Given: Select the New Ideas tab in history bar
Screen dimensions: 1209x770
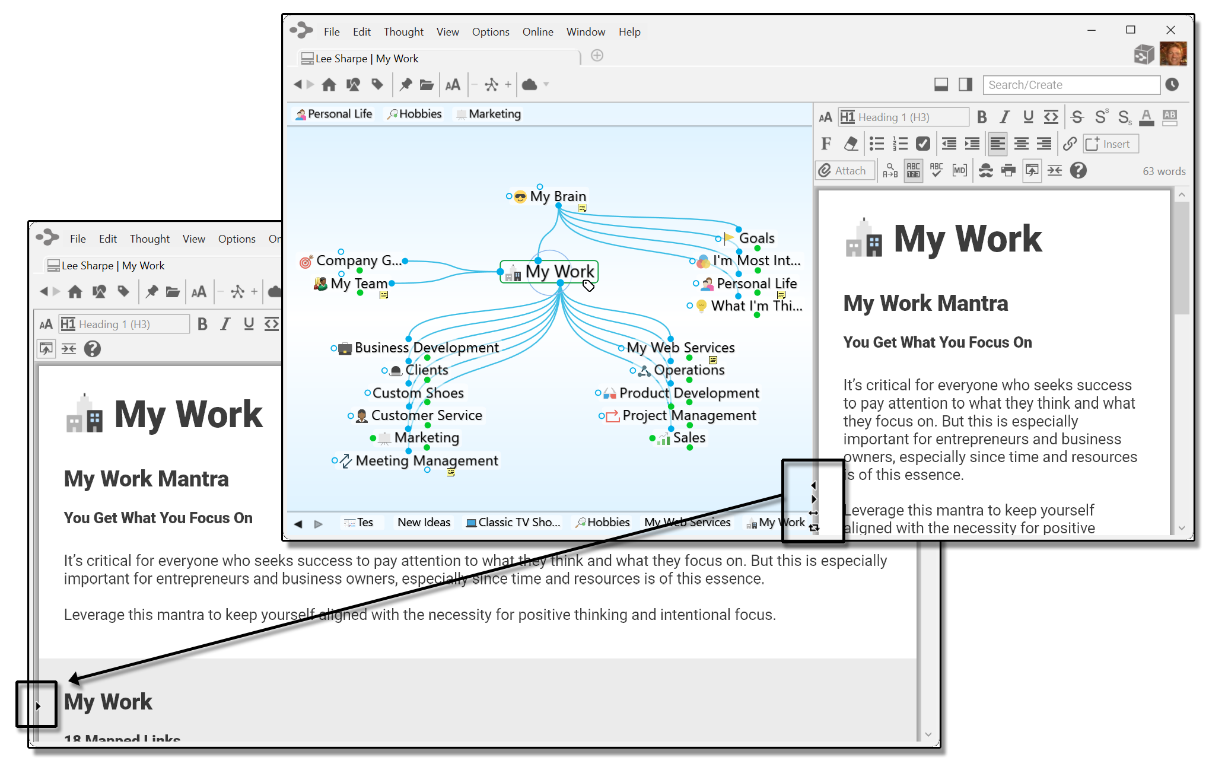Looking at the screenshot, I should (x=423, y=522).
